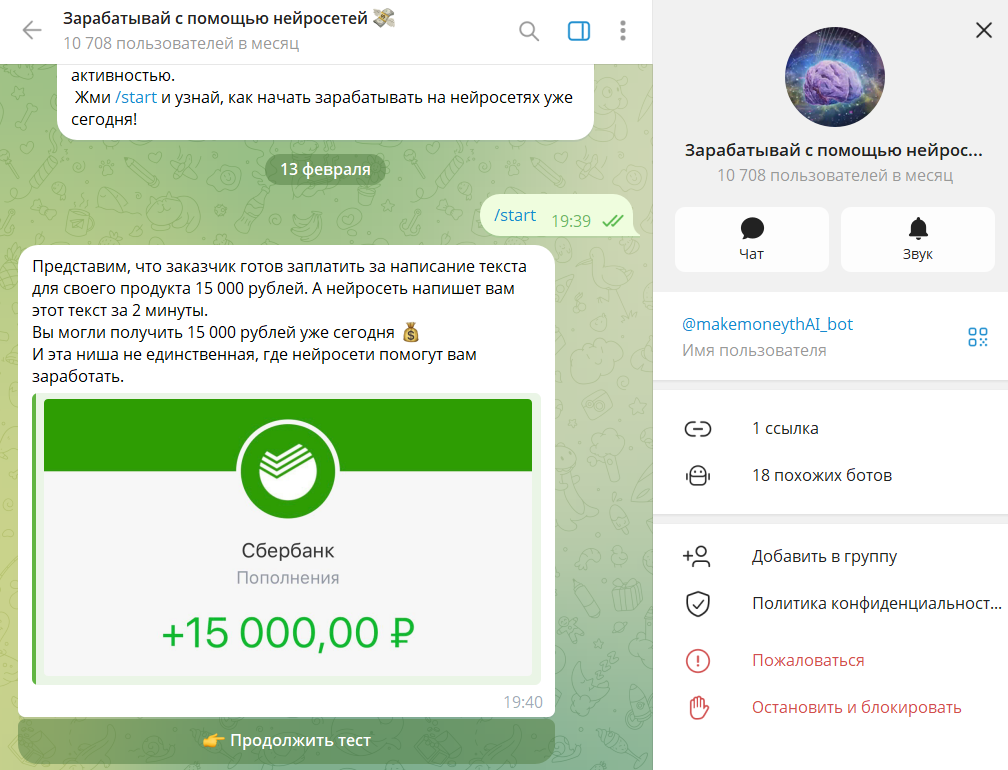This screenshot has width=1008, height=770.
Task: Copy the @makemoneythAI_bot username
Action: 767,324
